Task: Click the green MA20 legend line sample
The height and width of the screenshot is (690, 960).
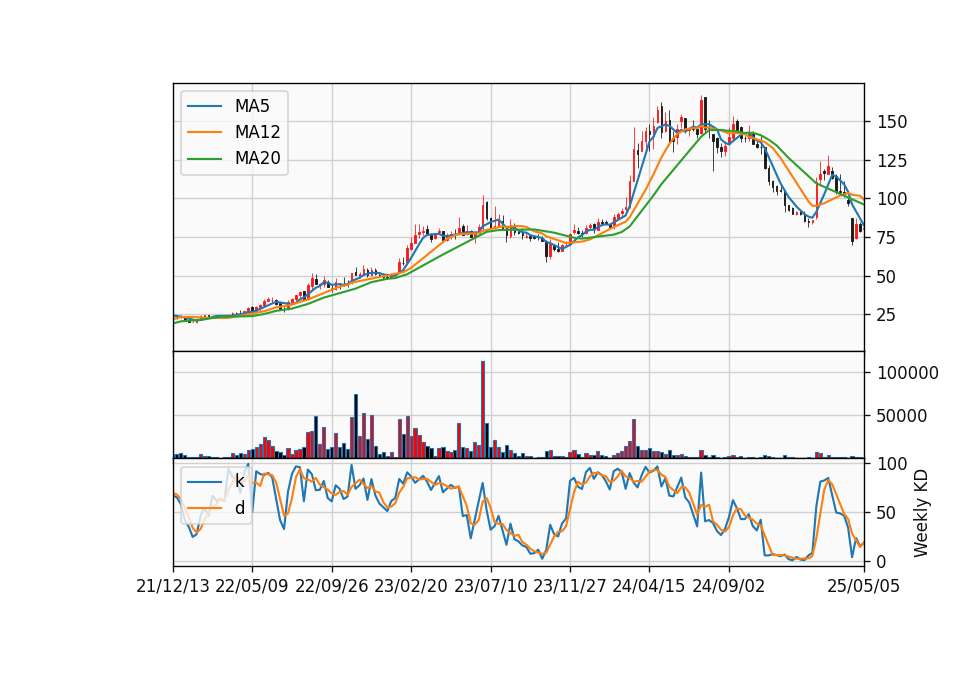Action: (x=204, y=159)
